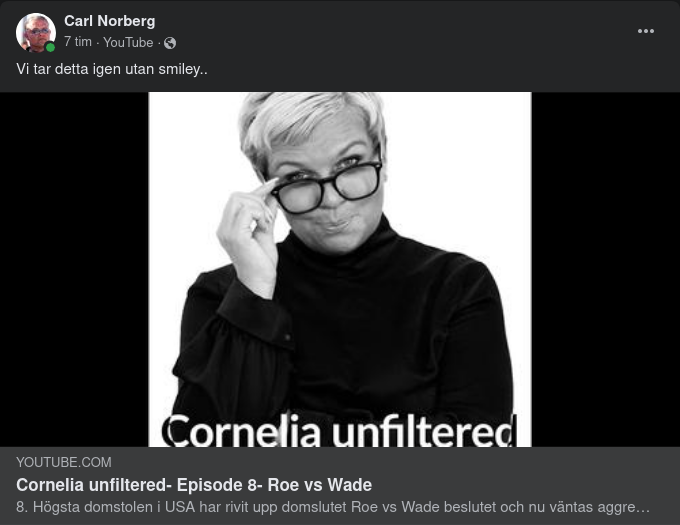The height and width of the screenshot is (525, 680).
Task: Click the YOUTUBE.COM domain label
Action: [64, 462]
